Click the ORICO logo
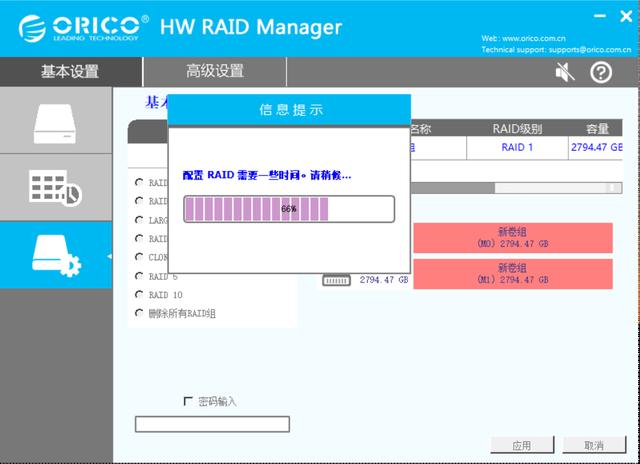The image size is (640, 464). 83,28
